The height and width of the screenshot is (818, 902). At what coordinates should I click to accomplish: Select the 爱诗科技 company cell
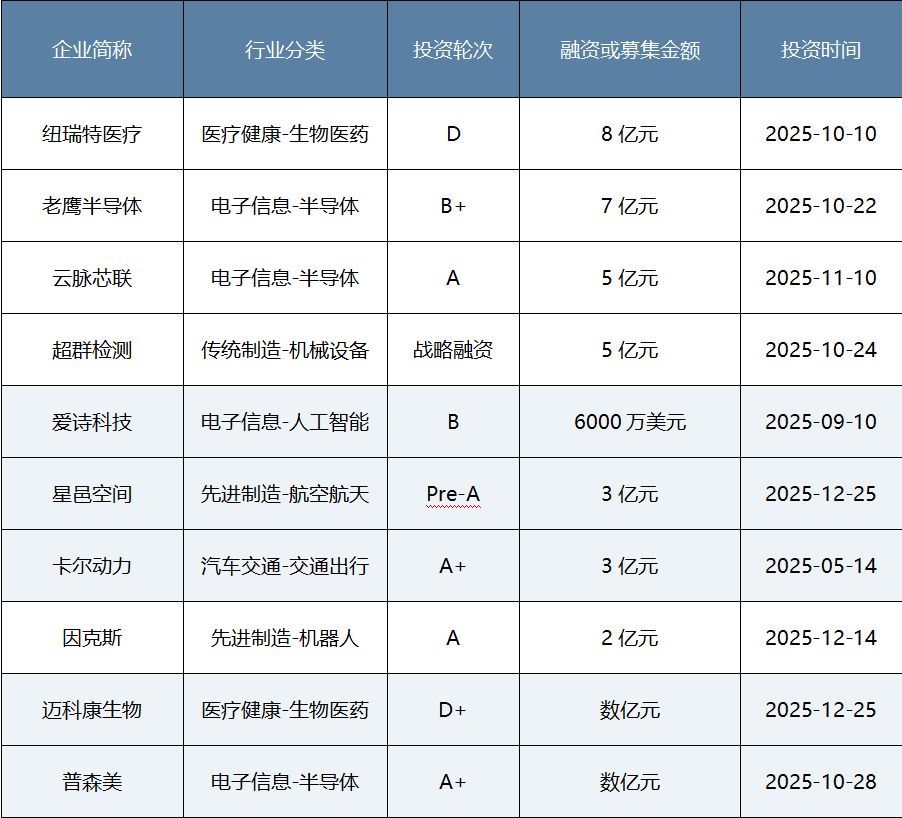click(x=90, y=422)
